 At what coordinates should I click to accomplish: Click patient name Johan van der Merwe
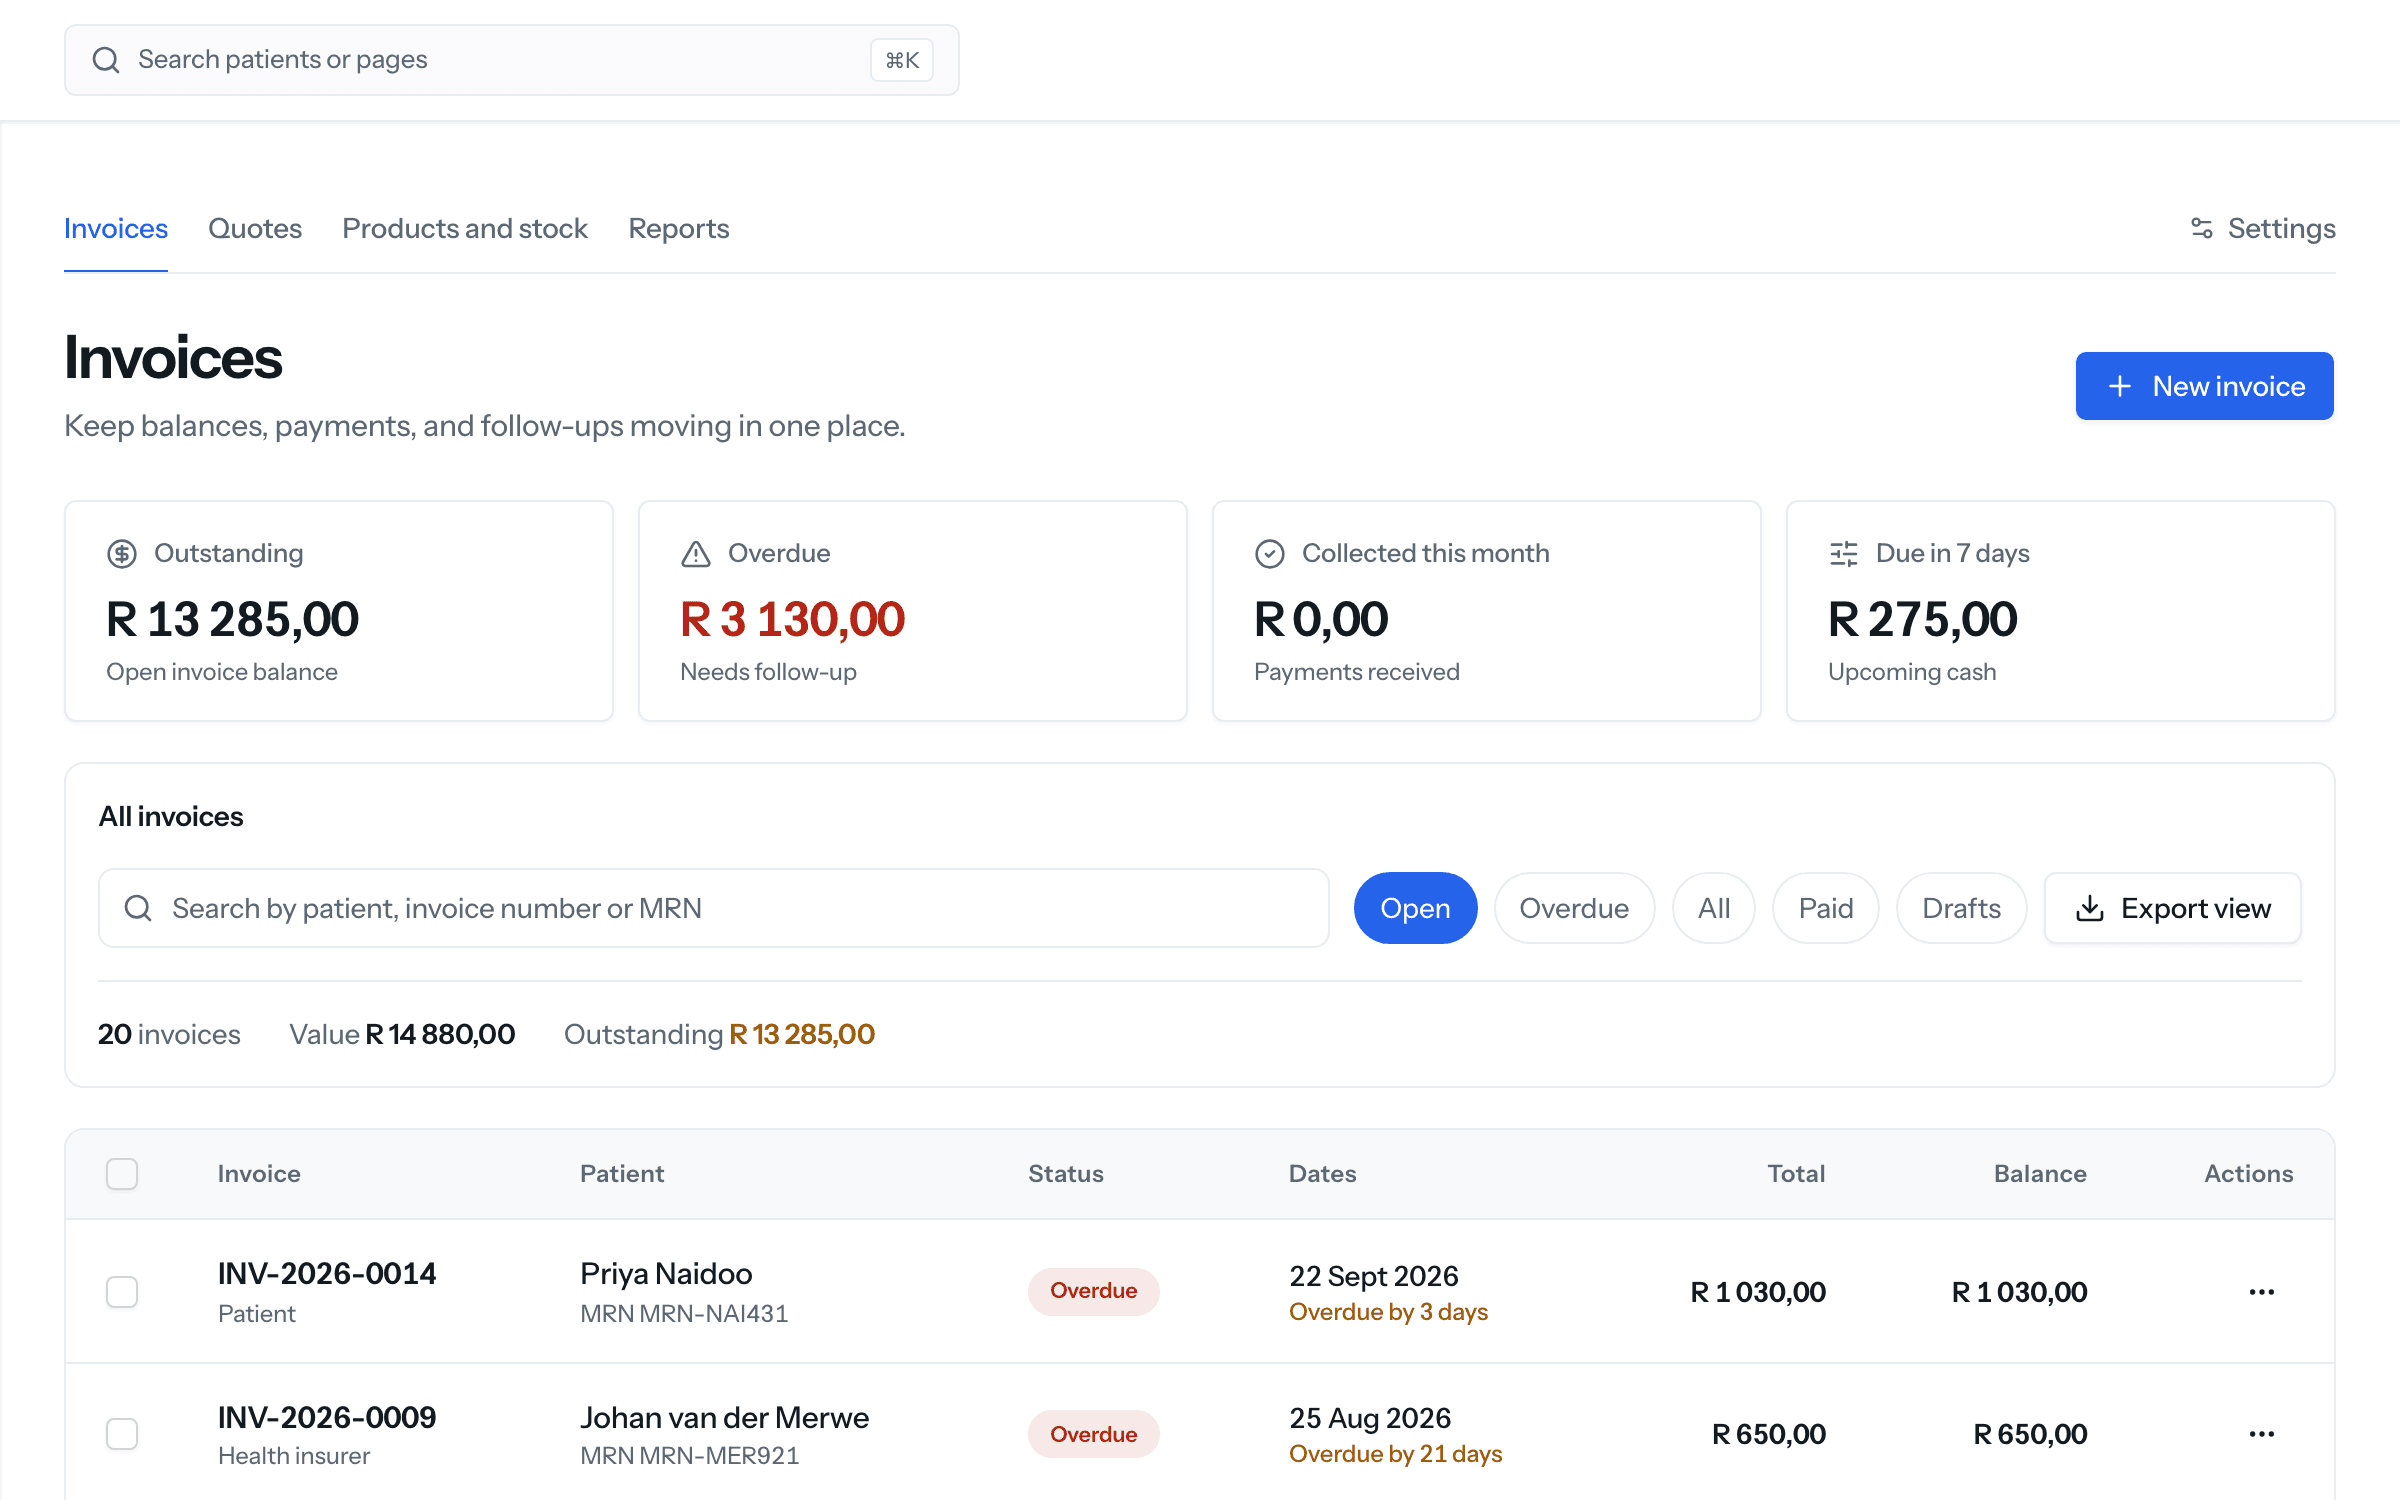tap(725, 1417)
